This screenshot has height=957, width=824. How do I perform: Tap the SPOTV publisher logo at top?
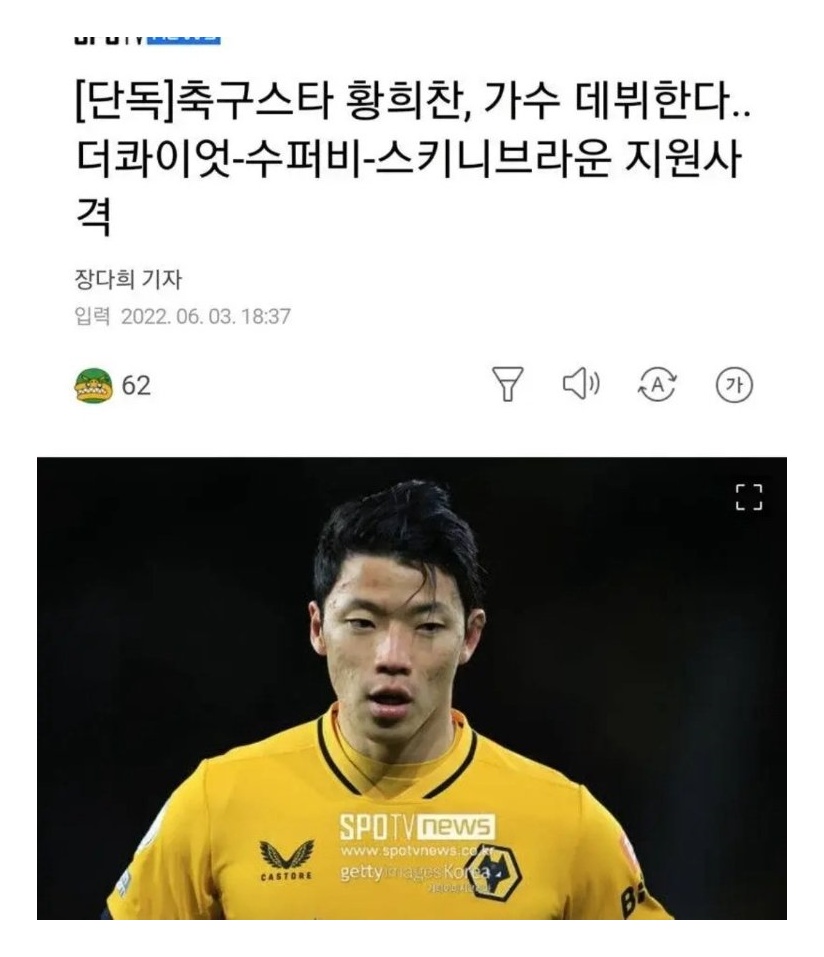pyautogui.click(x=147, y=40)
